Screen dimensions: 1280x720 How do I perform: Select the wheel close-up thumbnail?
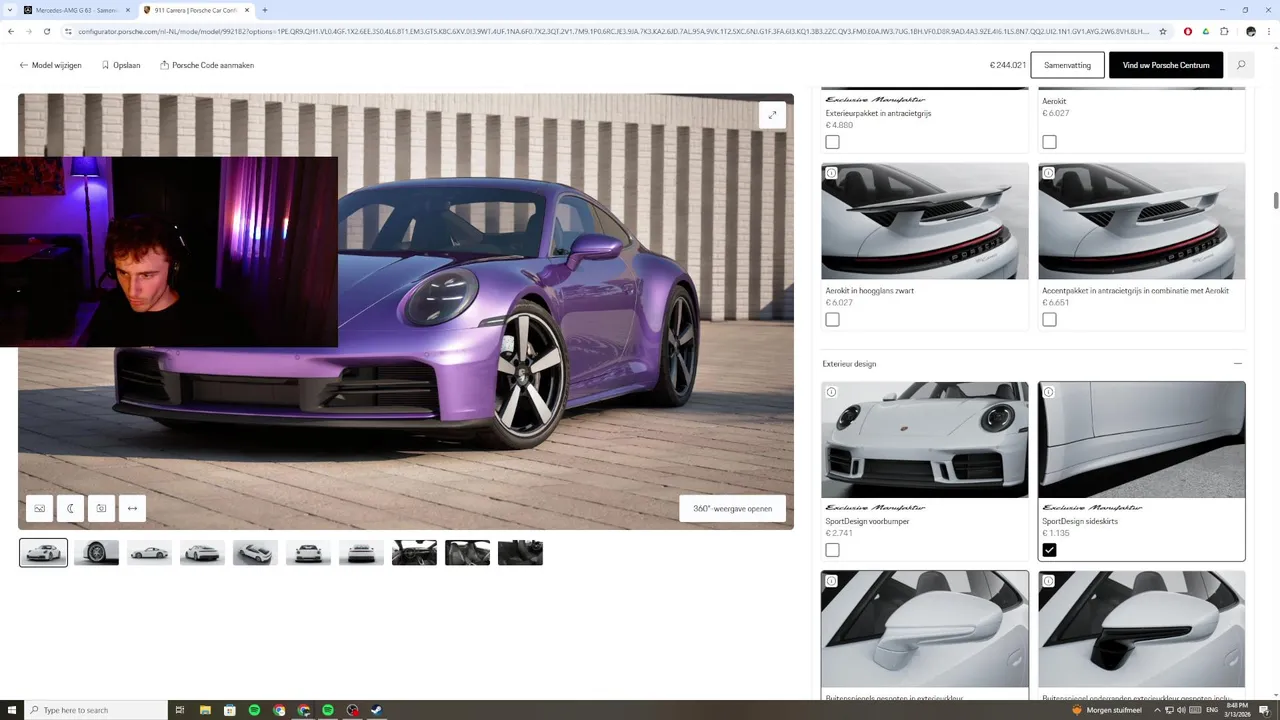point(96,553)
